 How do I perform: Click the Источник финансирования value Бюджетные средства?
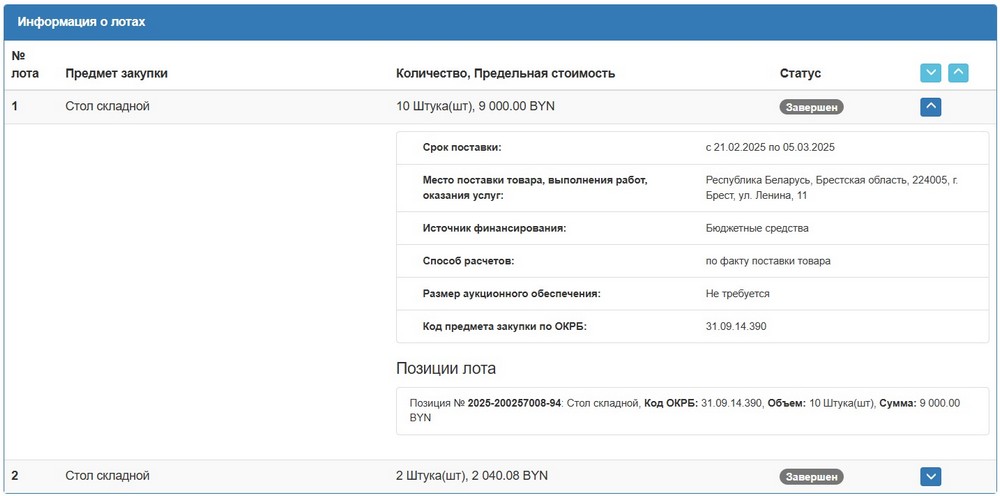coord(756,228)
